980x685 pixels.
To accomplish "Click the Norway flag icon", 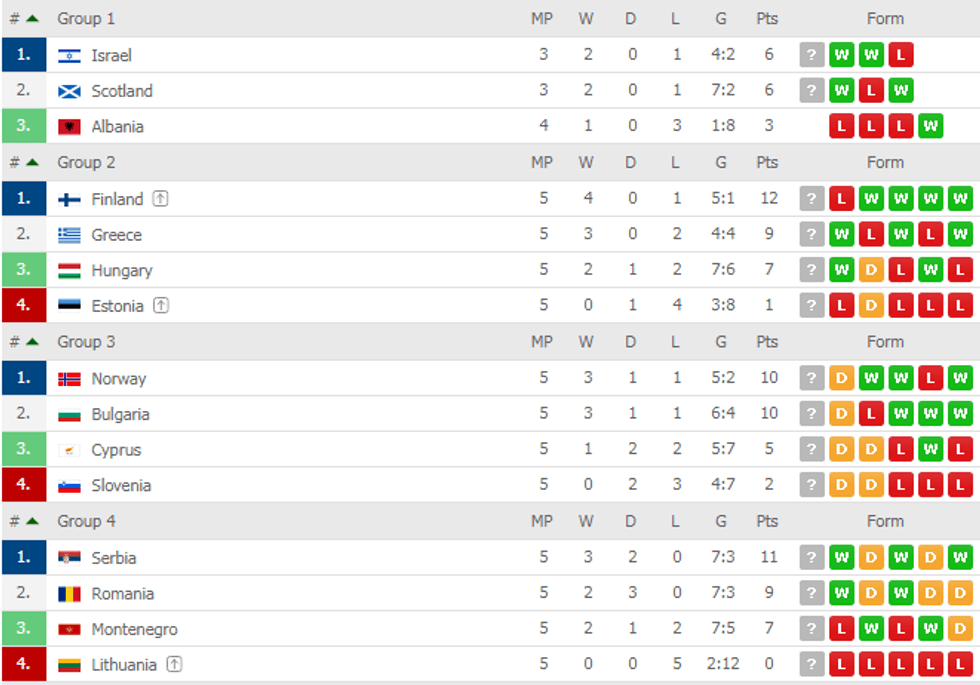I will [x=69, y=379].
